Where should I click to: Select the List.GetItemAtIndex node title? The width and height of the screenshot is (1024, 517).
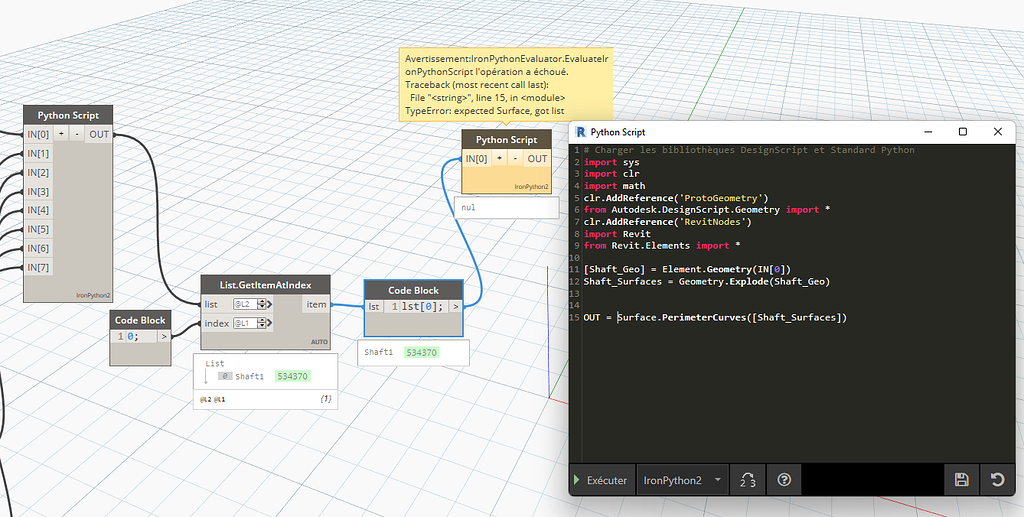(265, 285)
